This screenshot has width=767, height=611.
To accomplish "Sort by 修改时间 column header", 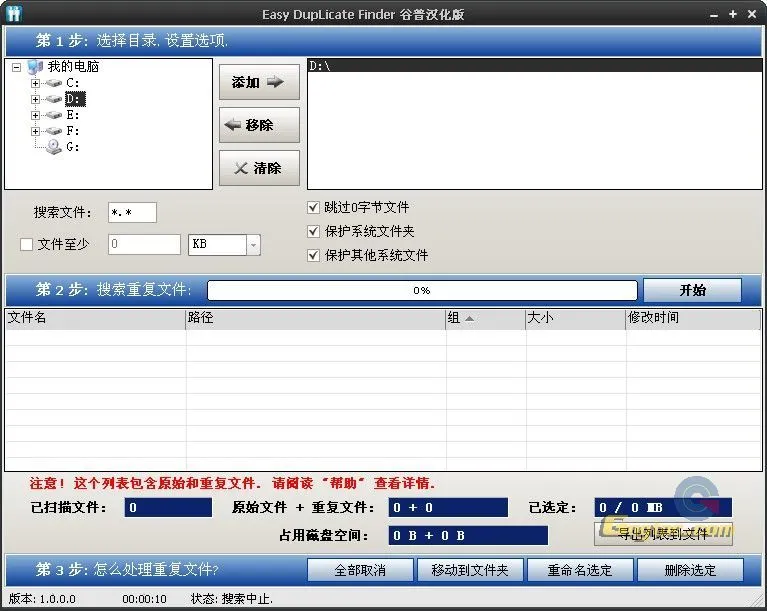I will [693, 318].
